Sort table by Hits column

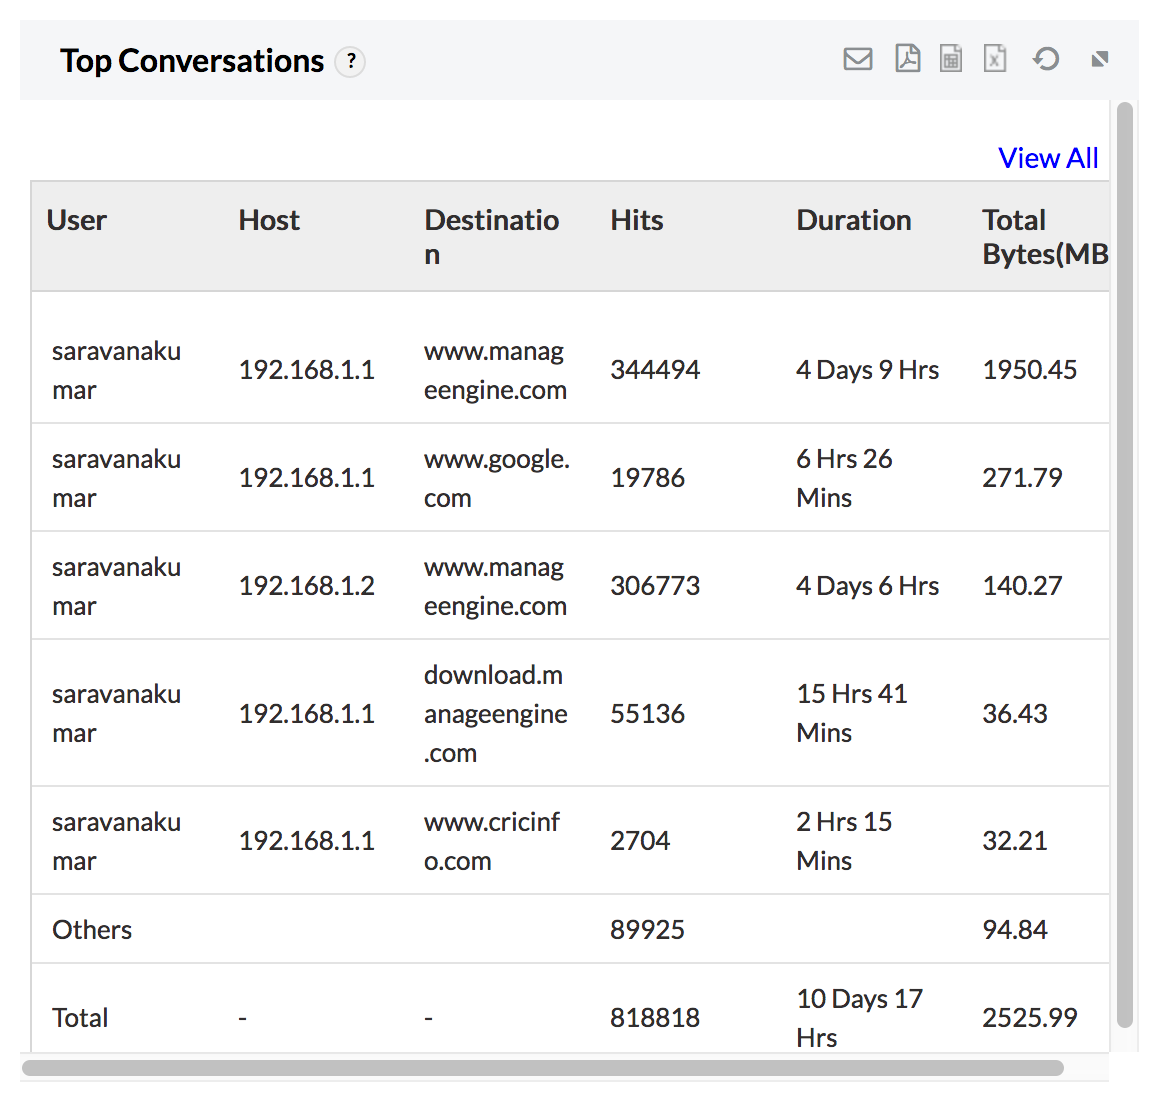point(637,220)
